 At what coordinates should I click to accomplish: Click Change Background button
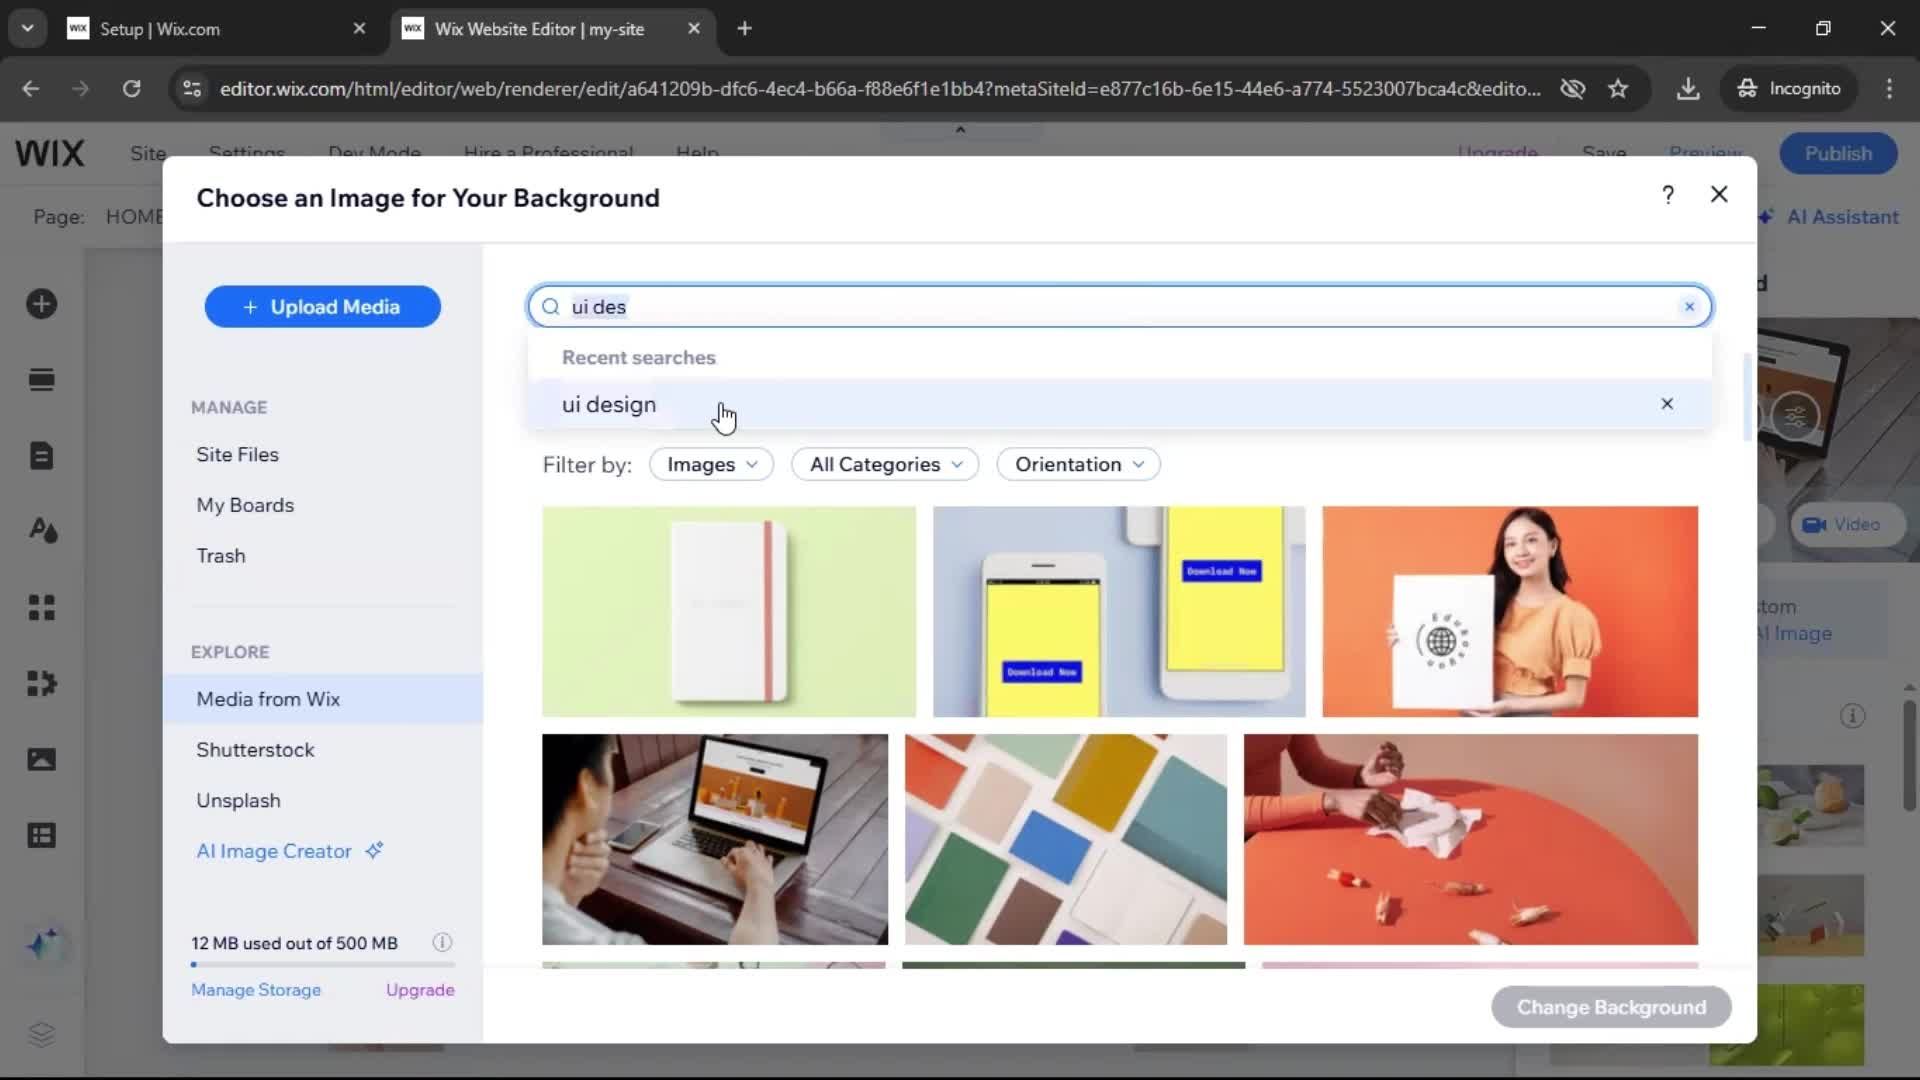pyautogui.click(x=1611, y=1007)
